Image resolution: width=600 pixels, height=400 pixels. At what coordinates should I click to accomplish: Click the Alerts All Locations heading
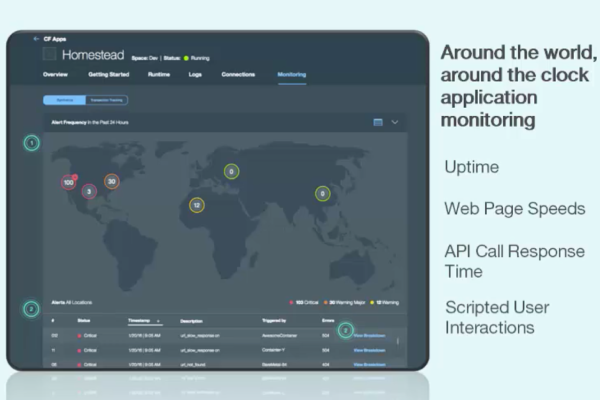72,302
